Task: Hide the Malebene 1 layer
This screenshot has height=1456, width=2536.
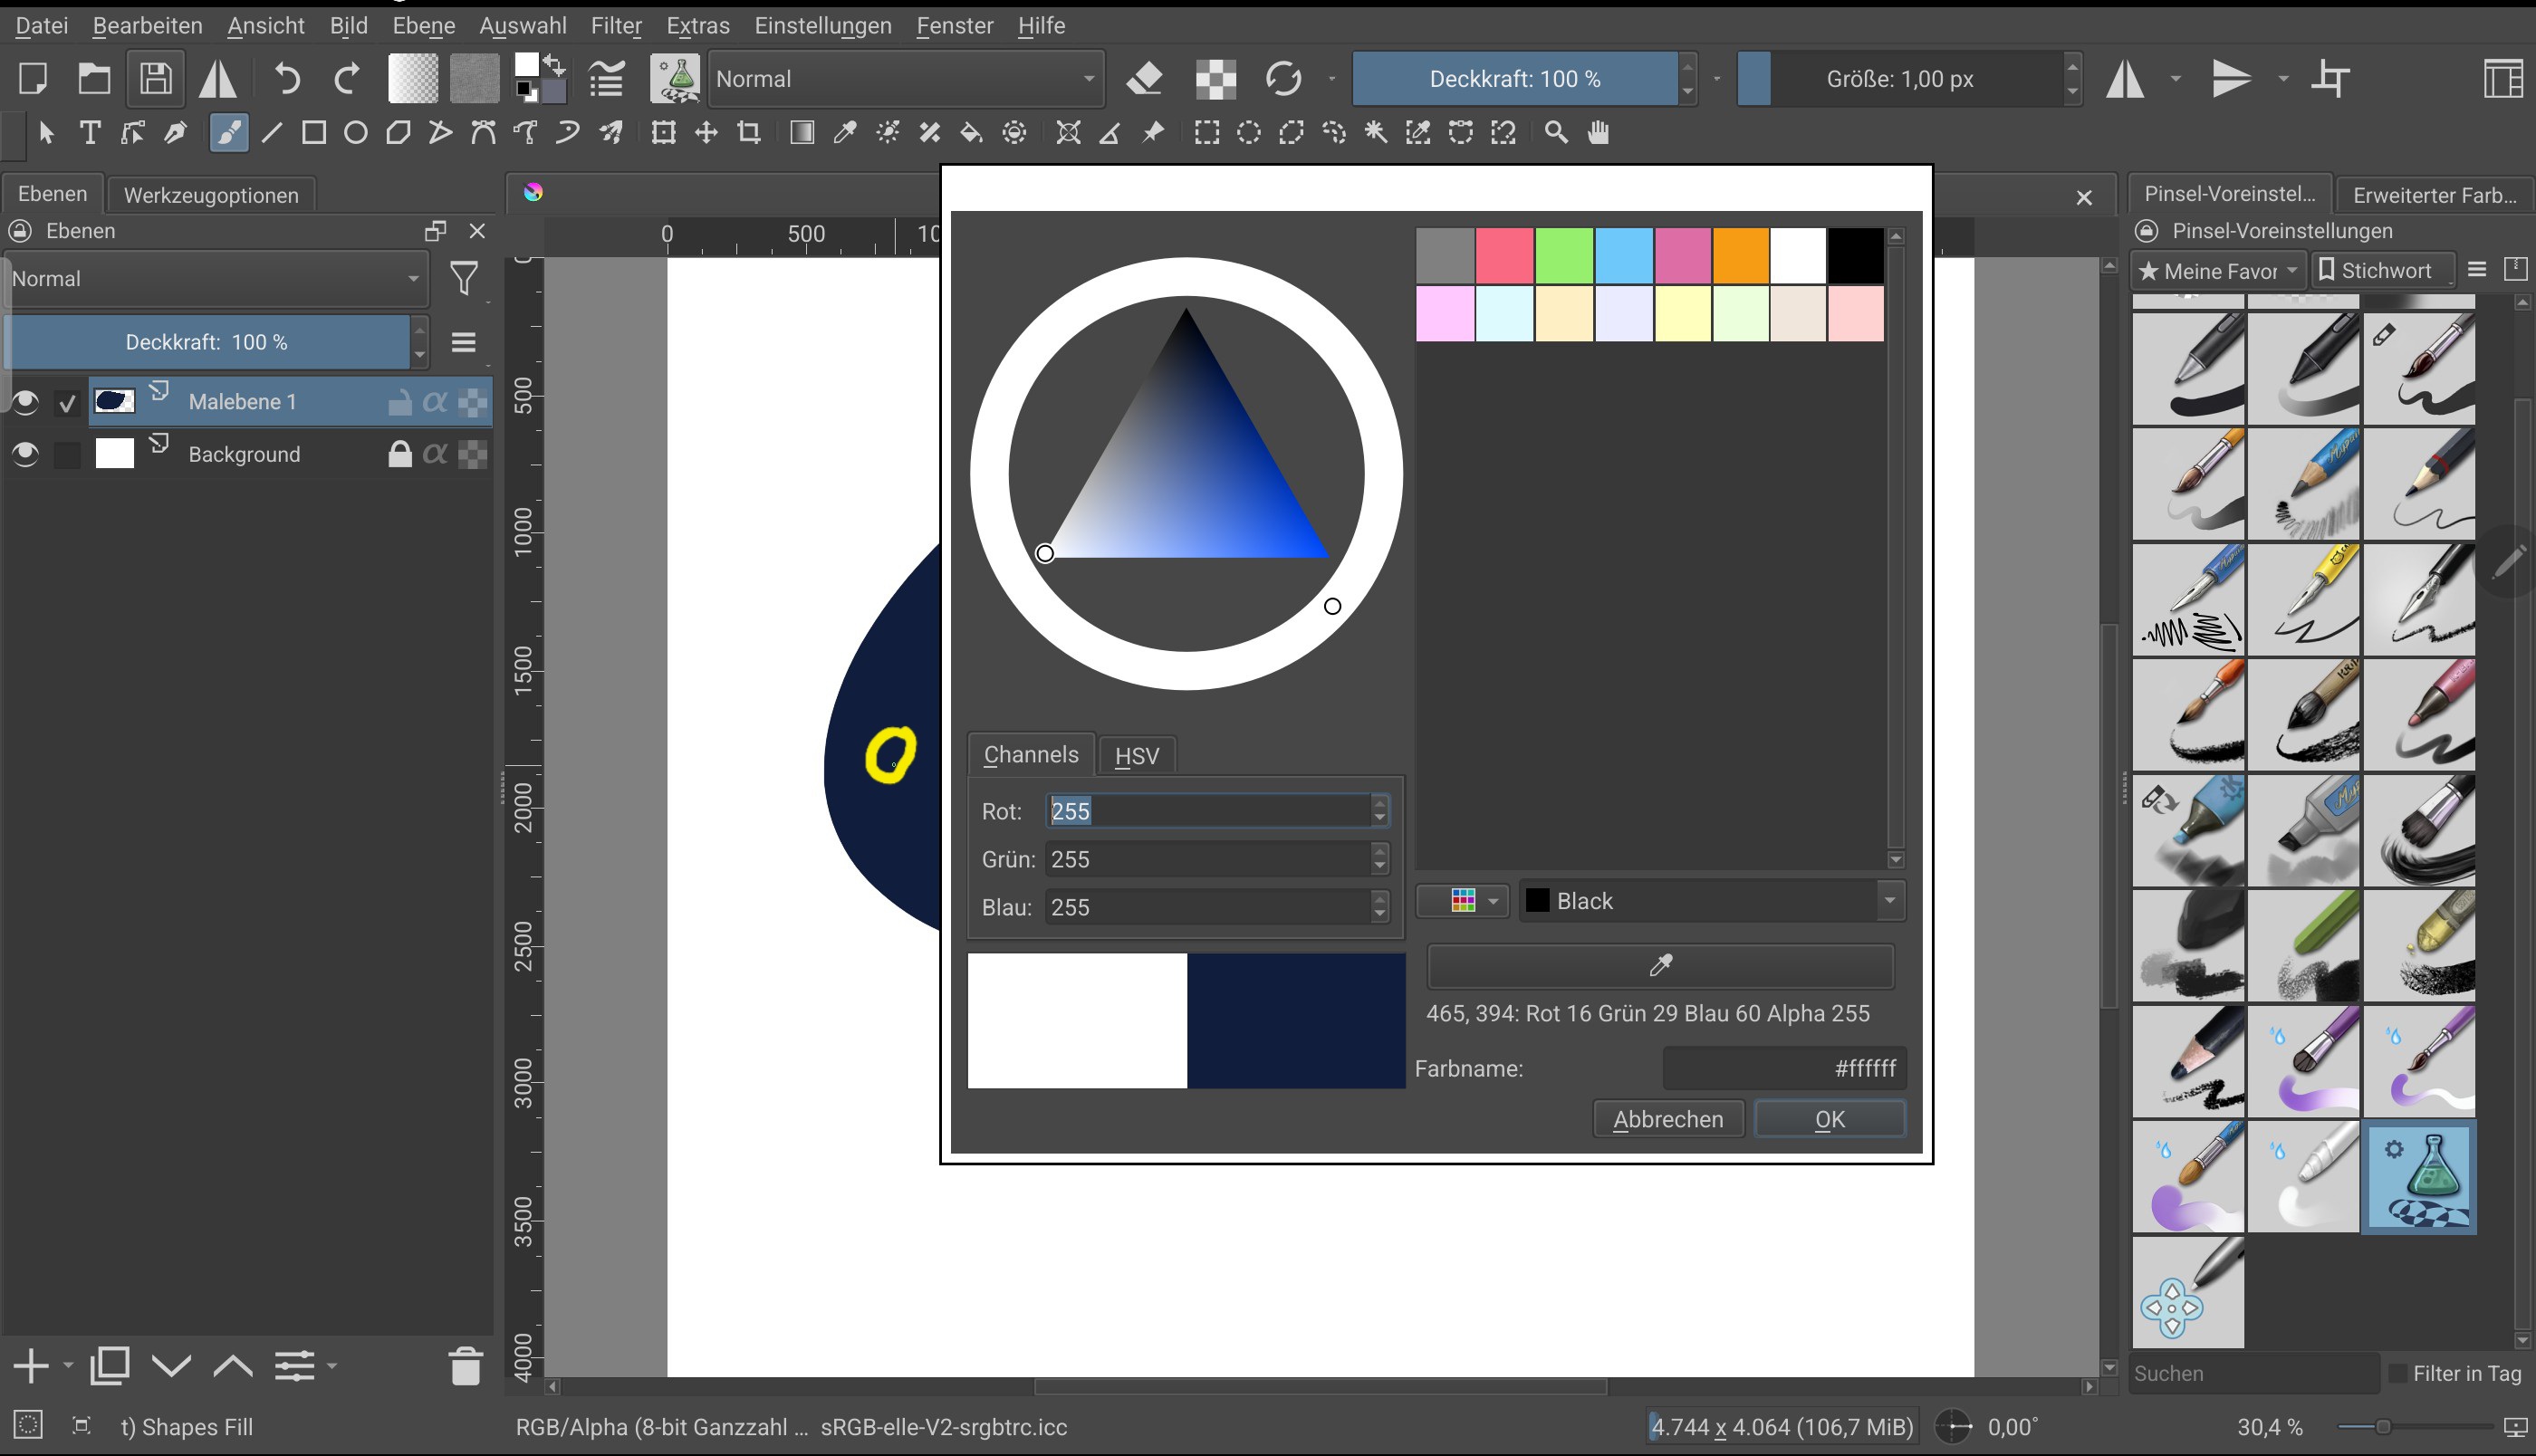Action: 24,402
